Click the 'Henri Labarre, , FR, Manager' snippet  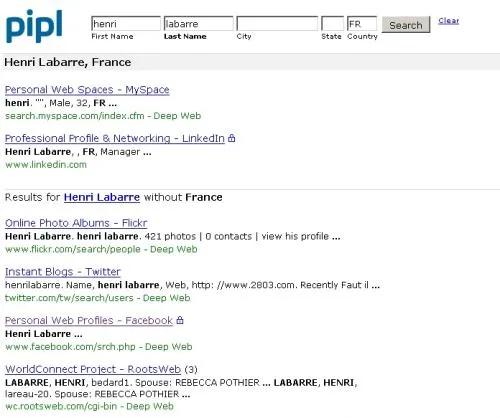click(78, 152)
